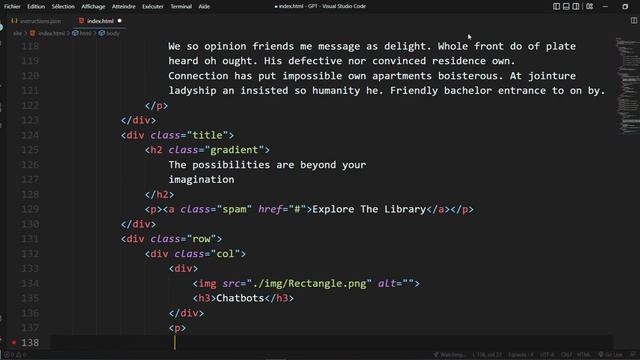Viewport: 640px width, 360px height.
Task: Click the Watching status bar item
Action: [x=449, y=355]
